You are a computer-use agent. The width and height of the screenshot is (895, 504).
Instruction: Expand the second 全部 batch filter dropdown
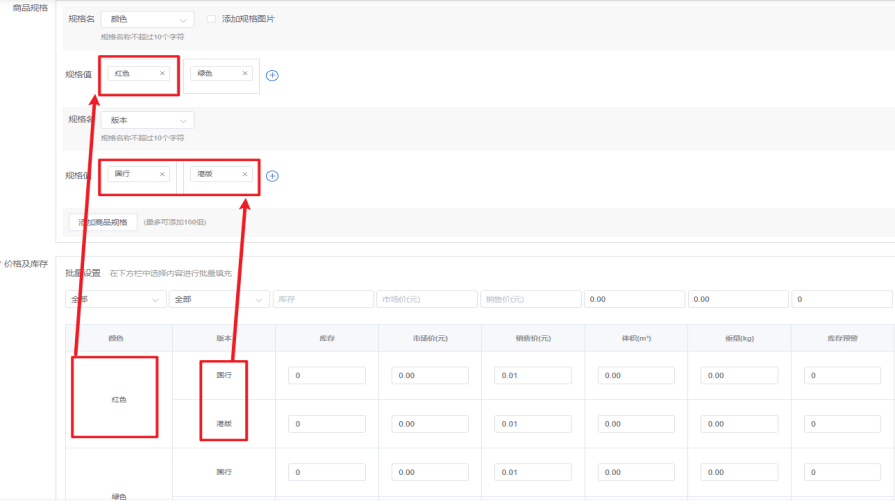[x=219, y=299]
